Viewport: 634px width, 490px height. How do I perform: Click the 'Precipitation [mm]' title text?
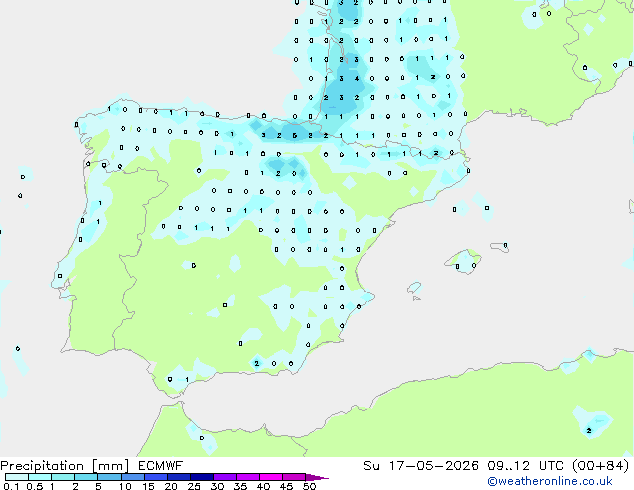pos(65,466)
